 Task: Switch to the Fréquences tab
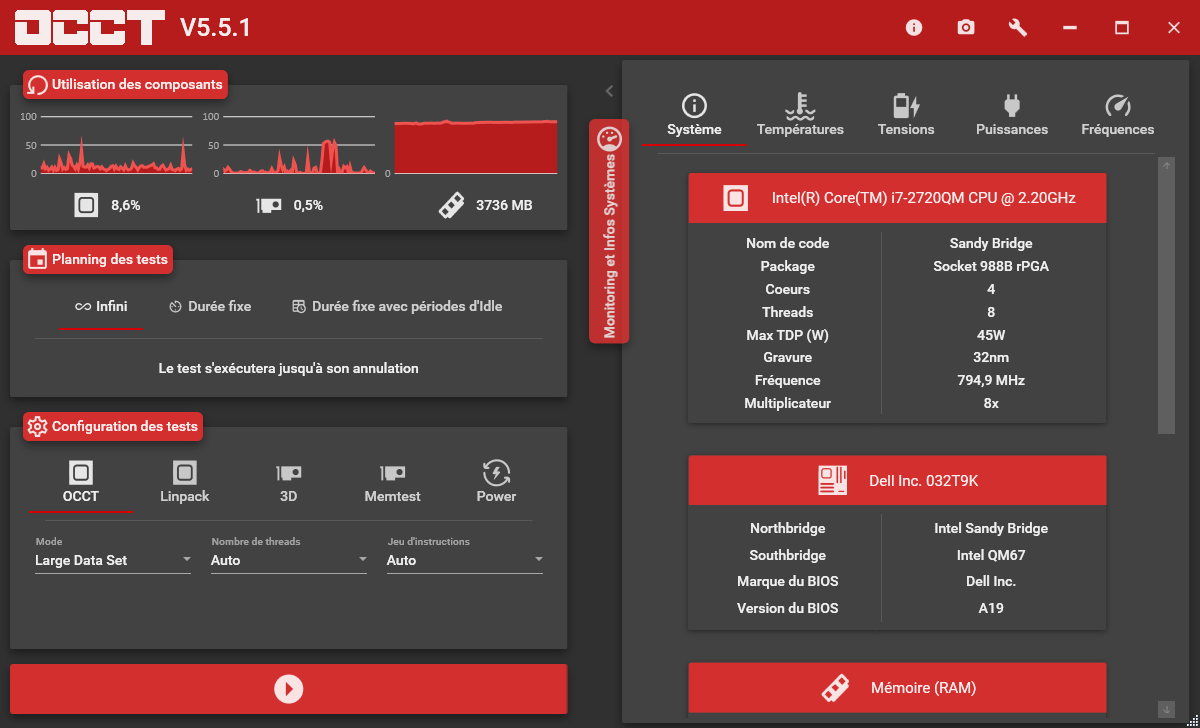click(x=1118, y=116)
